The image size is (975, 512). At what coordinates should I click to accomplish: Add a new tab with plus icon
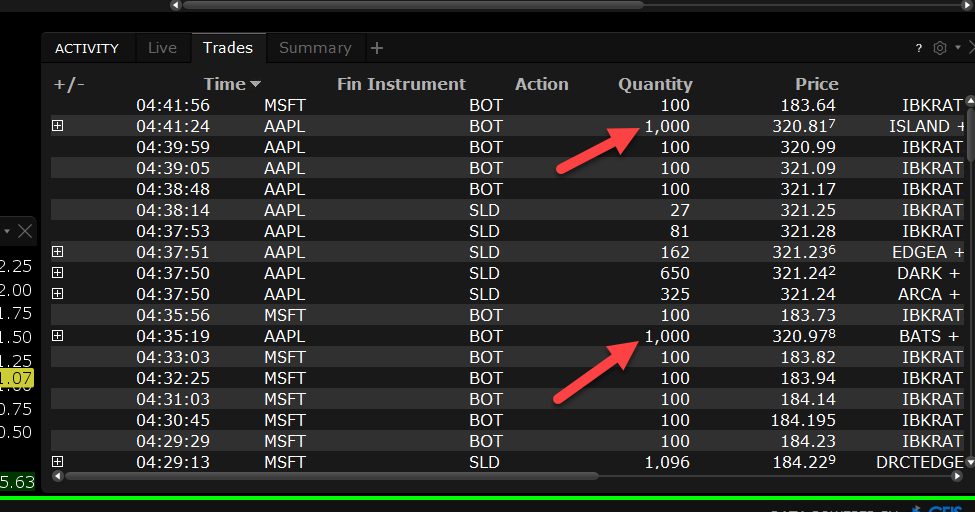pos(377,48)
